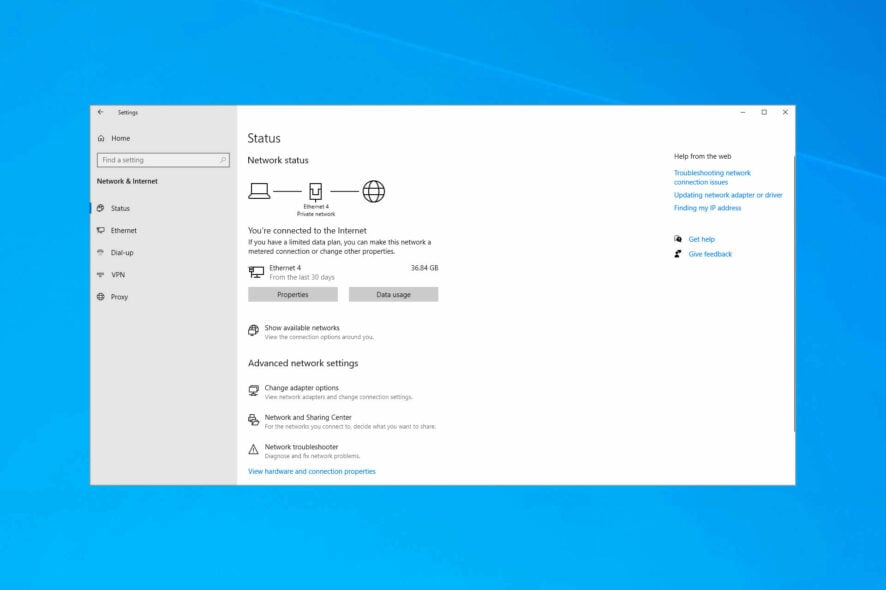Click the Show available networks icon
This screenshot has width=886, height=590.
pos(253,330)
